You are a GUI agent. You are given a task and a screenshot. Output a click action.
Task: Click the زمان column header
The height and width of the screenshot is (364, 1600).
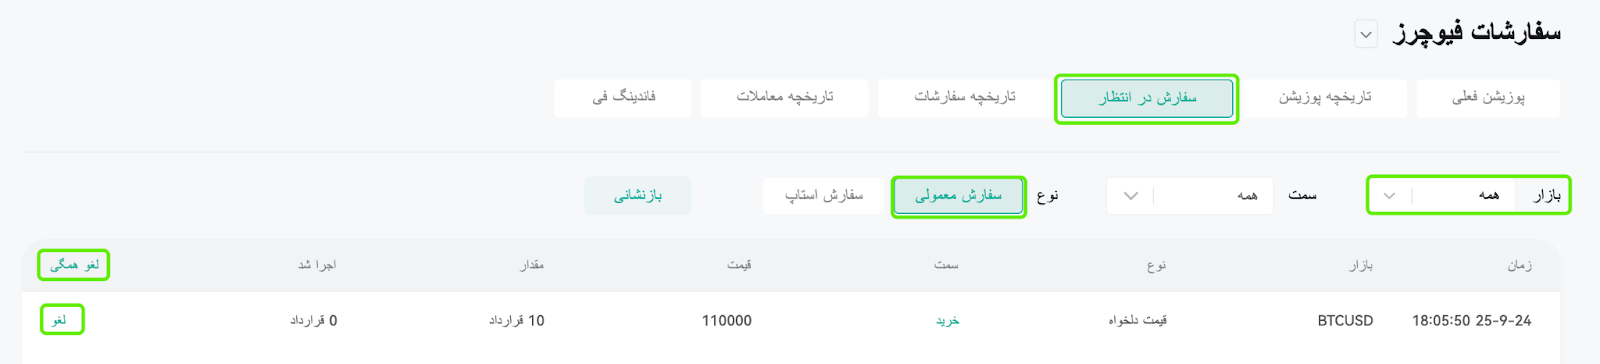tap(1520, 265)
